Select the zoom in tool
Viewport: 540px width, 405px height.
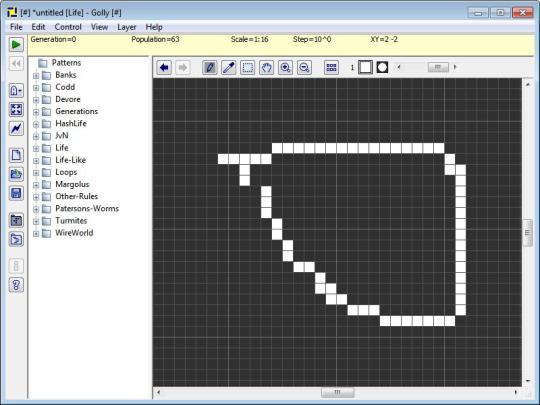pyautogui.click(x=285, y=67)
